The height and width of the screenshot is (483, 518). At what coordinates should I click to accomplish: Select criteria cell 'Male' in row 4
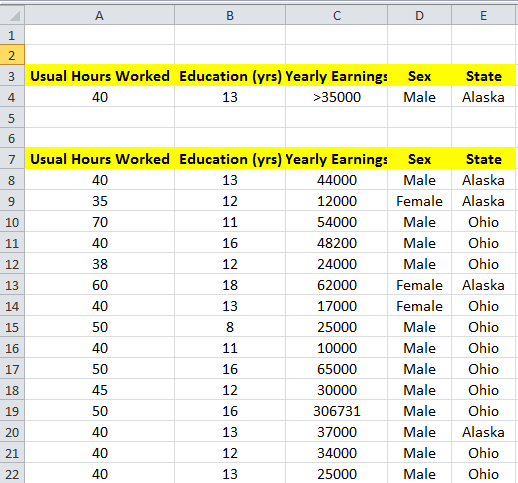pyautogui.click(x=419, y=97)
